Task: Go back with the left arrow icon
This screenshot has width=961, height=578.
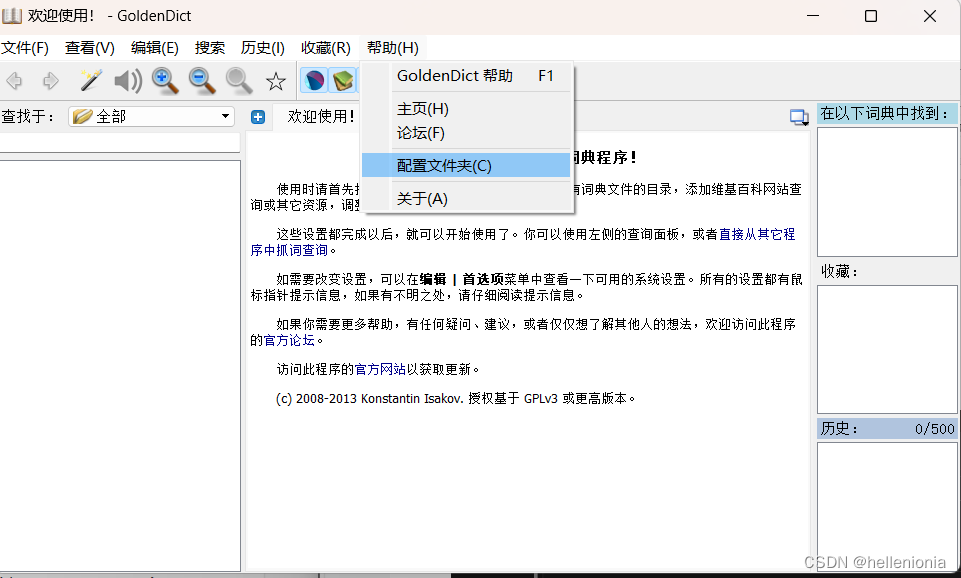Action: coord(14,80)
